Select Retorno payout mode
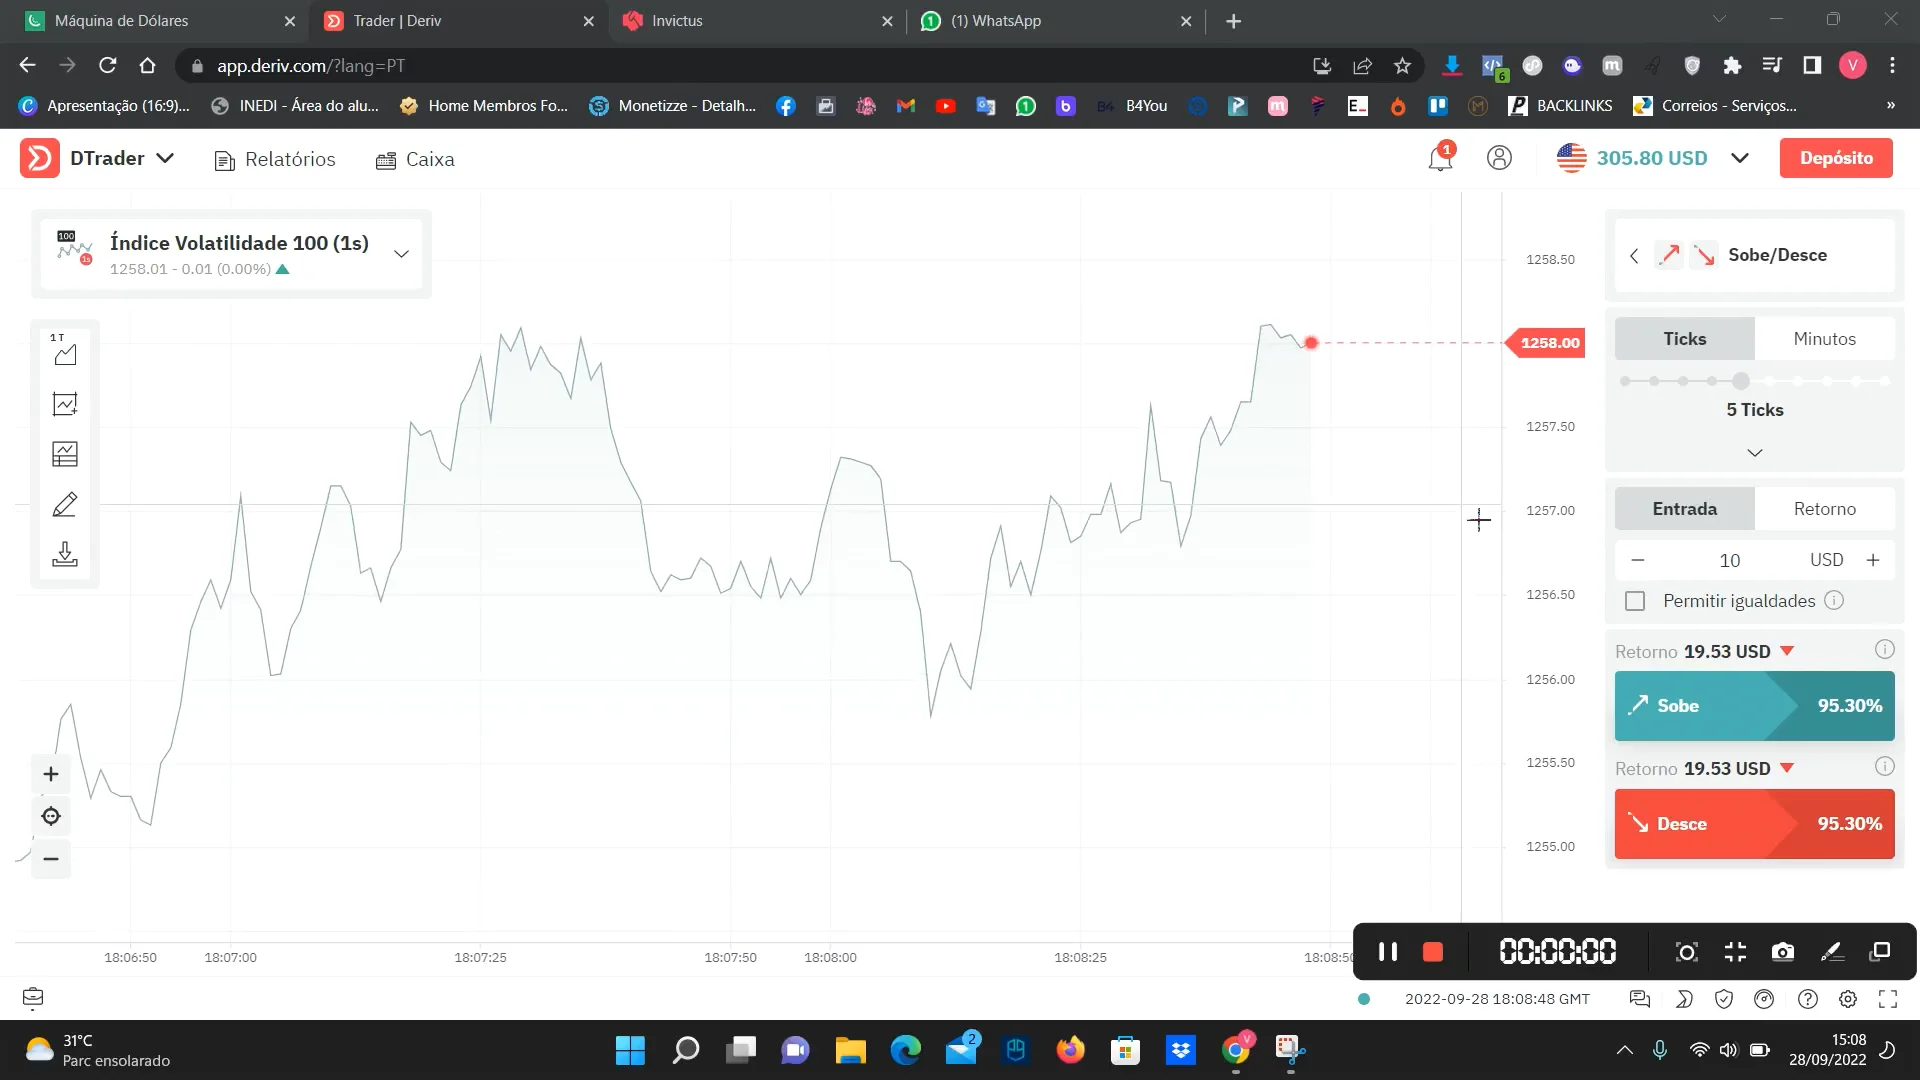 [x=1825, y=509]
